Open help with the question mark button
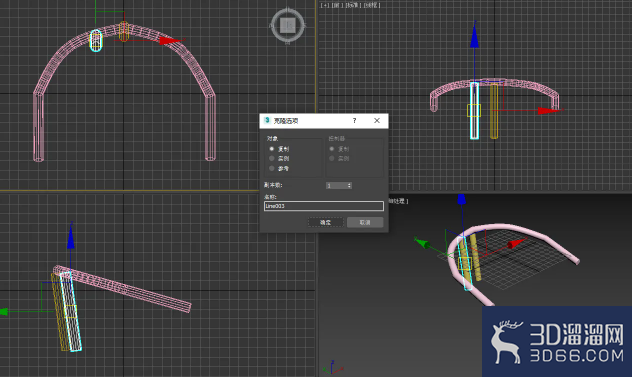This screenshot has height=377, width=632. click(354, 121)
